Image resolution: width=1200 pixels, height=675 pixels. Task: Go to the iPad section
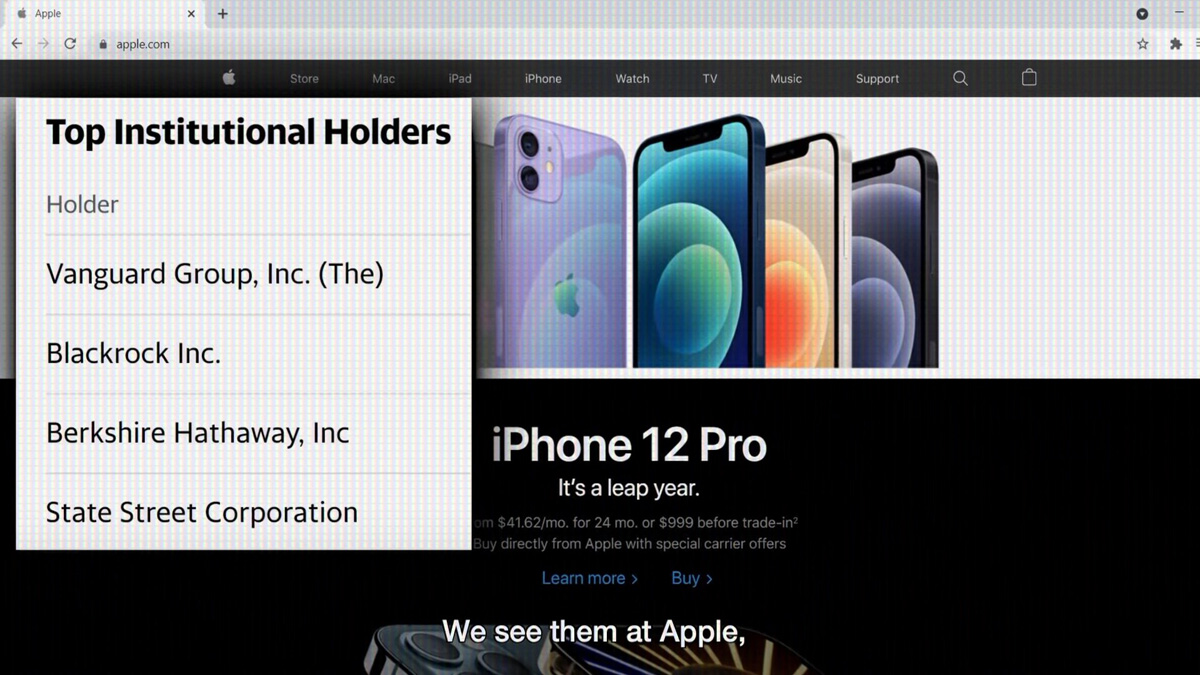click(x=460, y=79)
